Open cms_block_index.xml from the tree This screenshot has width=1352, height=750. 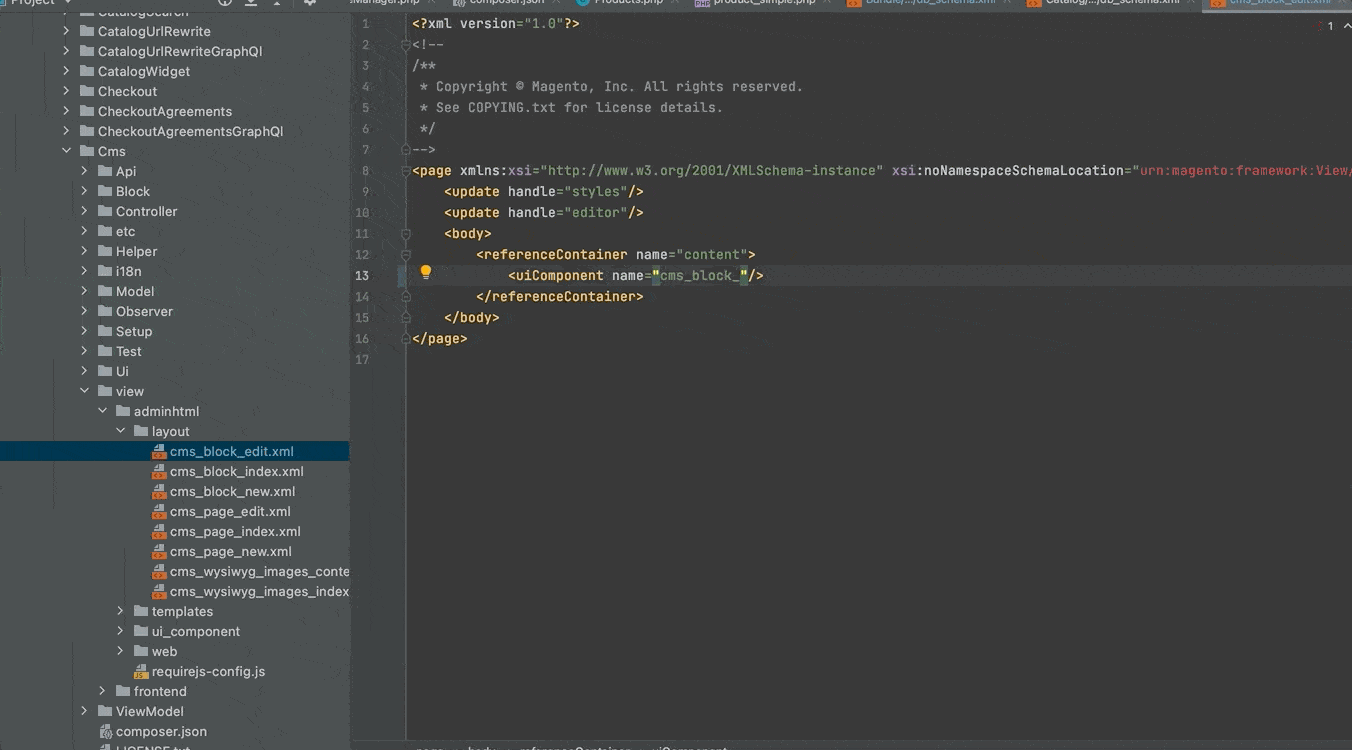pyautogui.click(x=236, y=472)
